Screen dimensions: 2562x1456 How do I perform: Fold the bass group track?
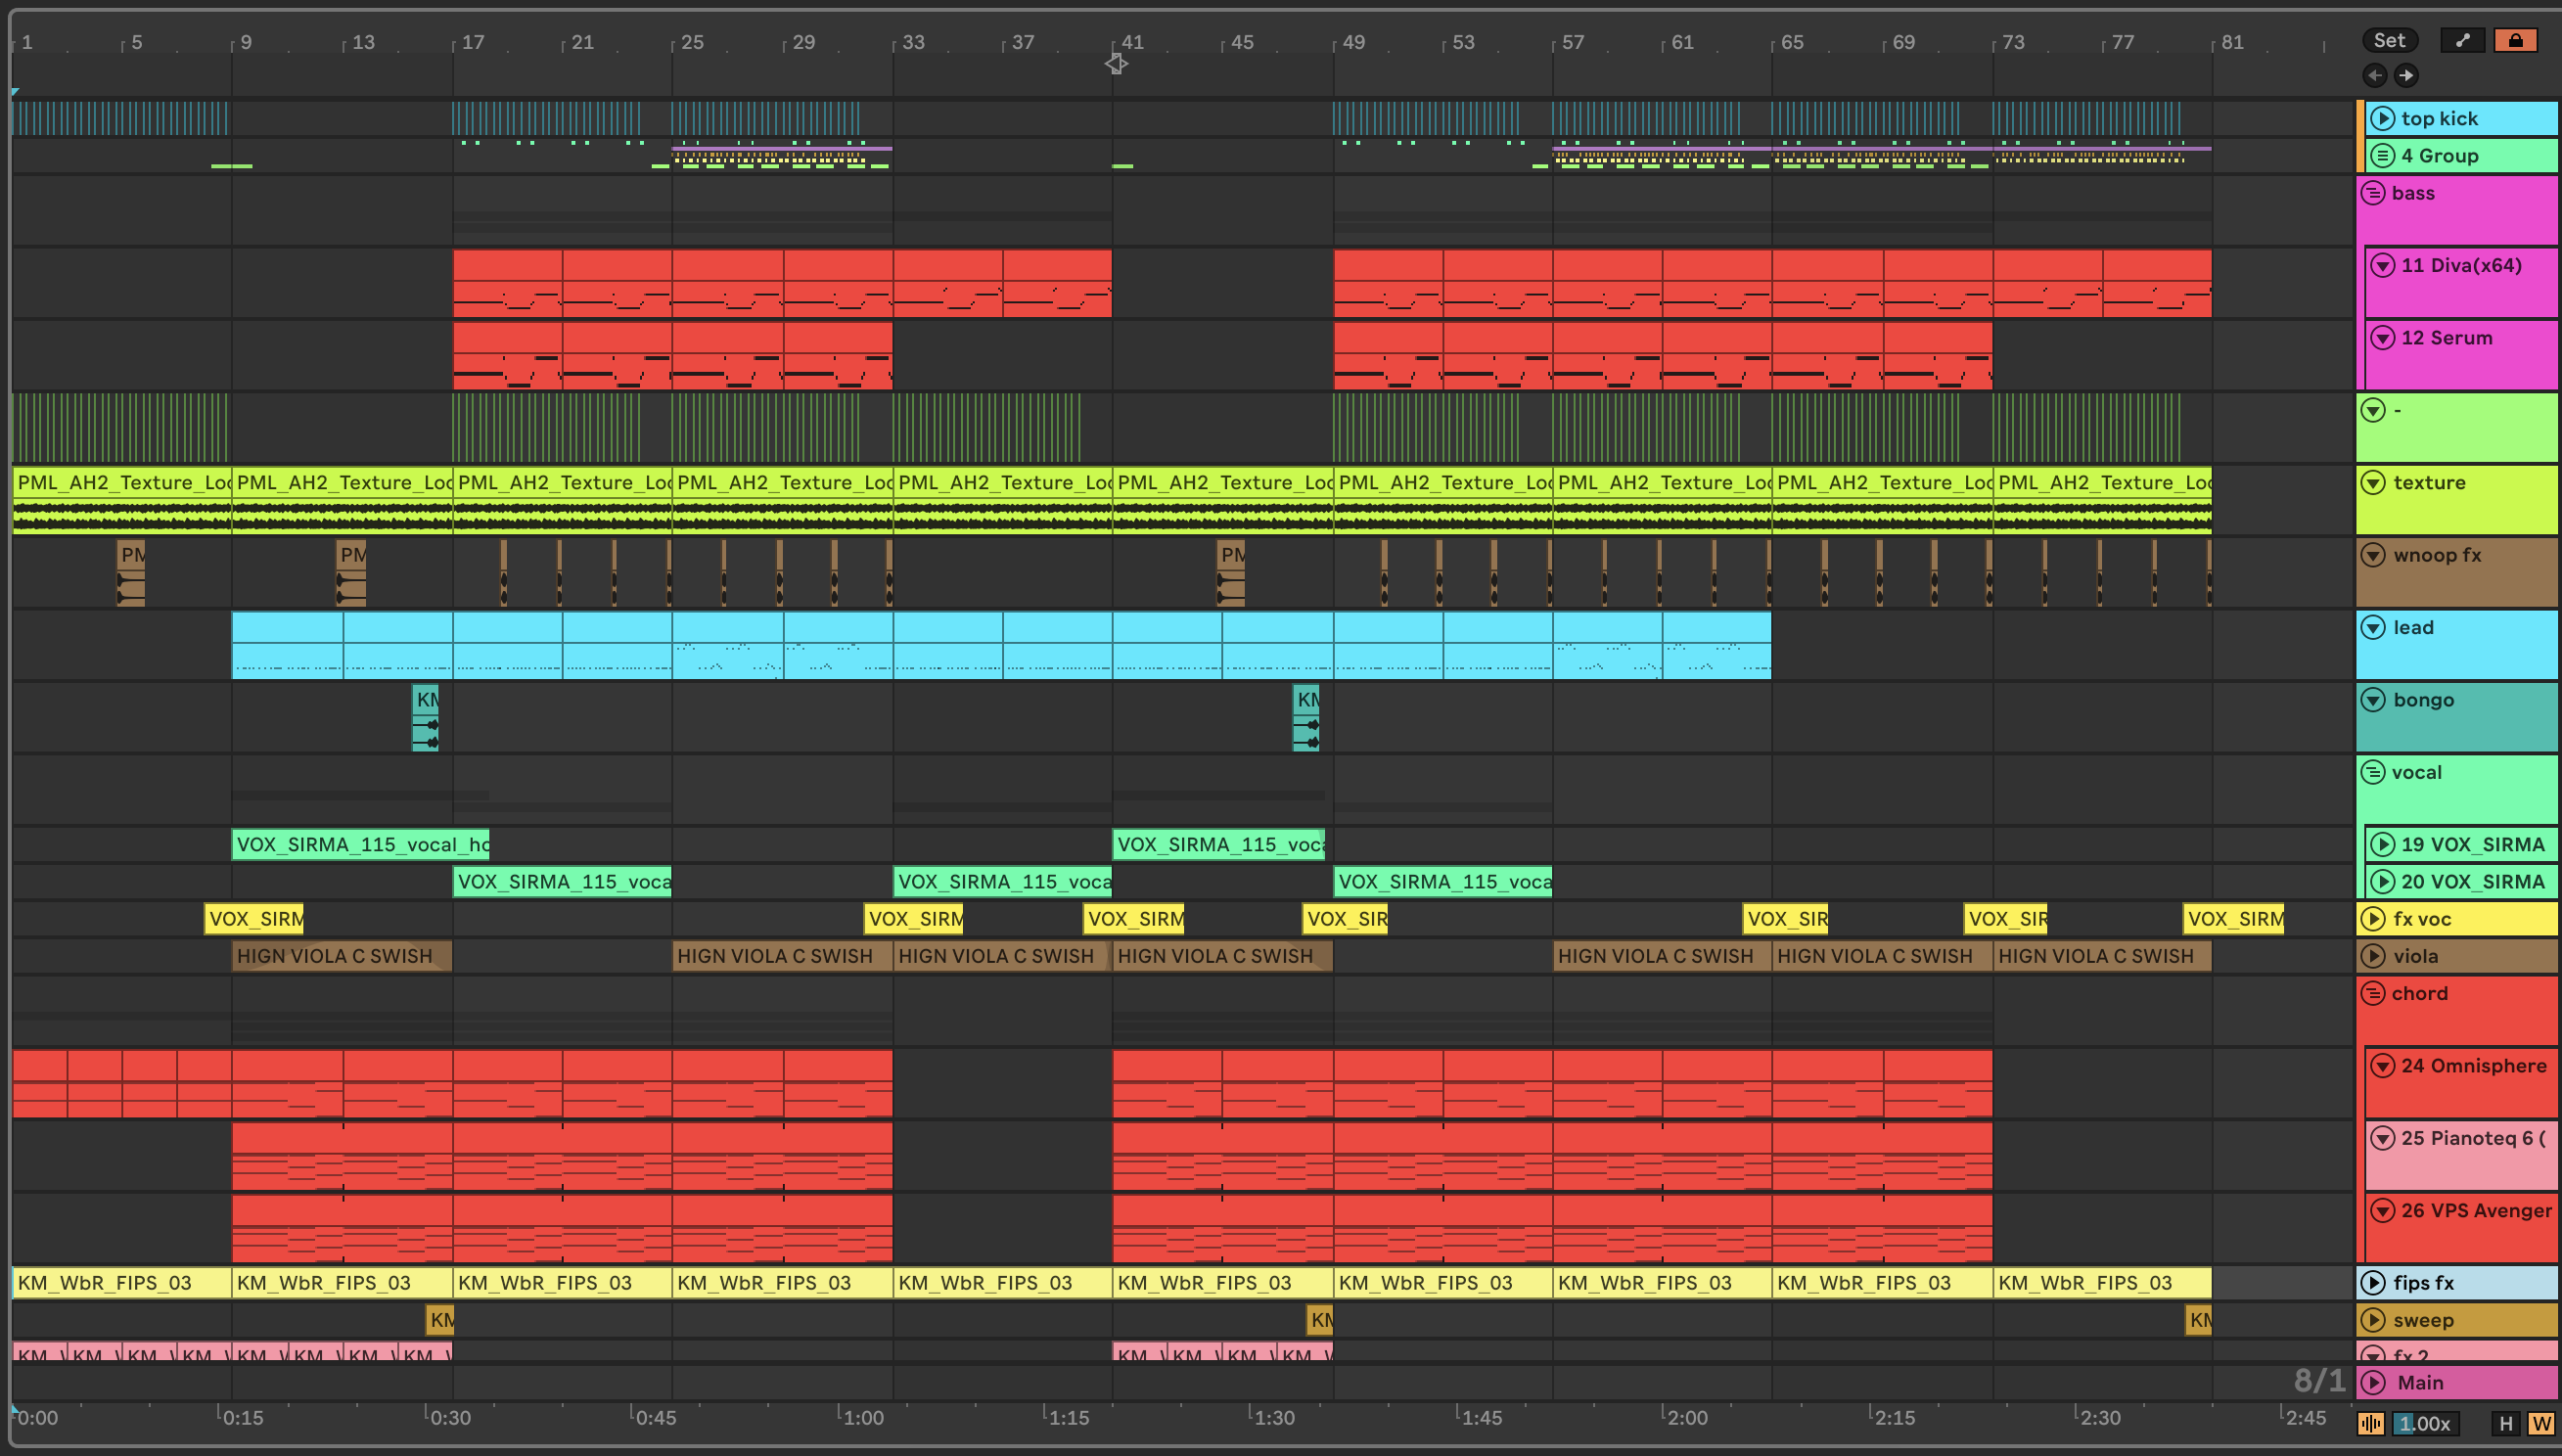(2373, 193)
